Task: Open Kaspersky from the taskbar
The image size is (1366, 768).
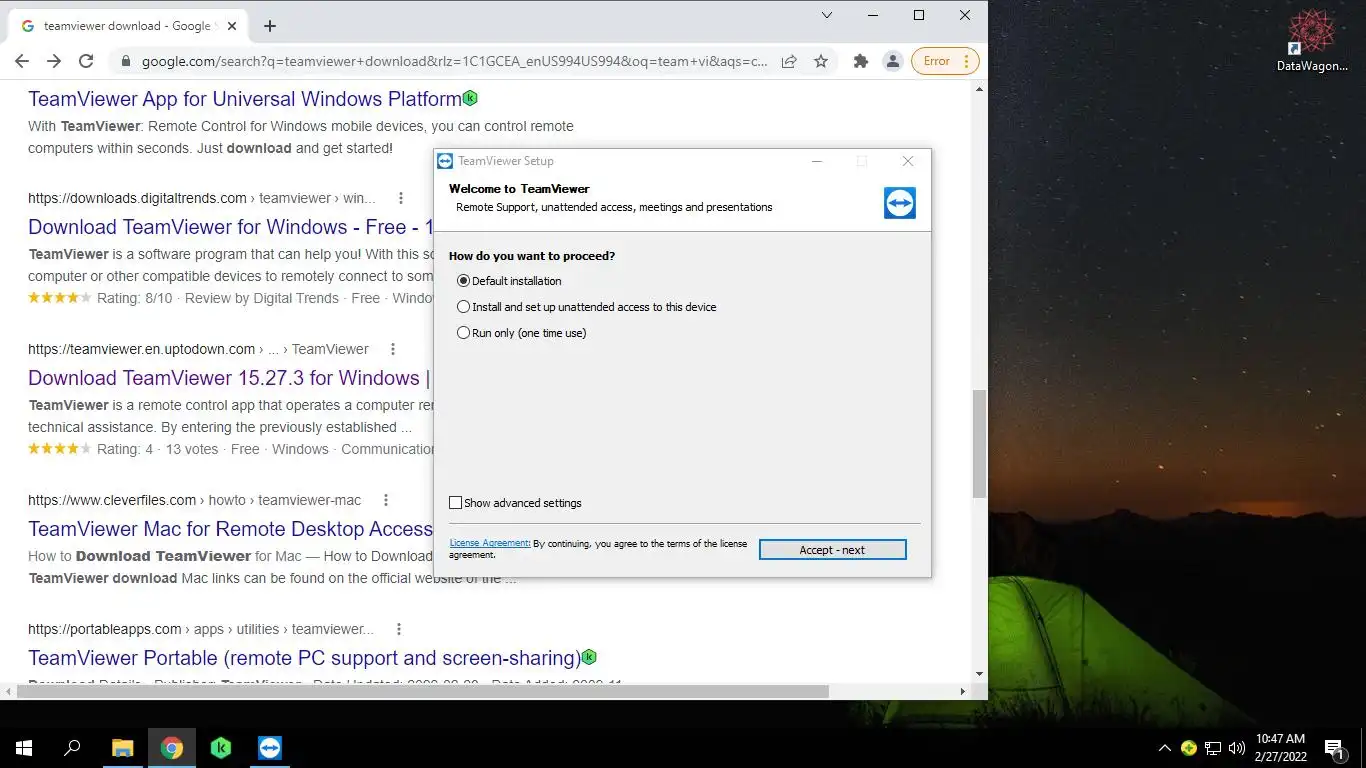Action: [x=221, y=748]
